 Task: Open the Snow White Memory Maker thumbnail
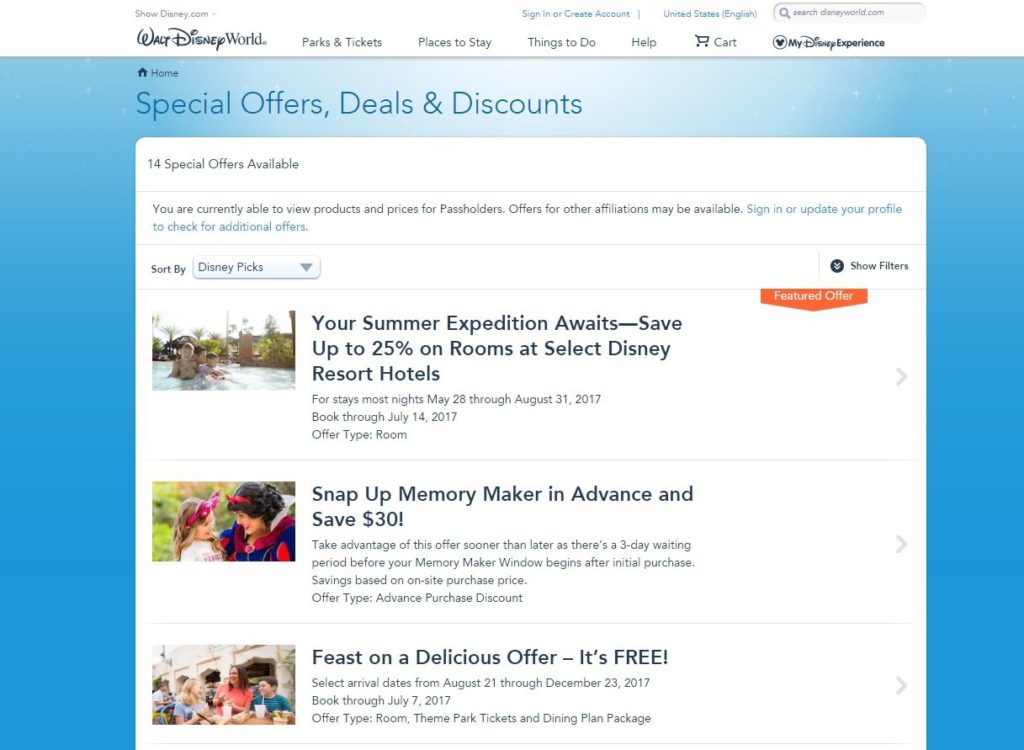click(223, 521)
